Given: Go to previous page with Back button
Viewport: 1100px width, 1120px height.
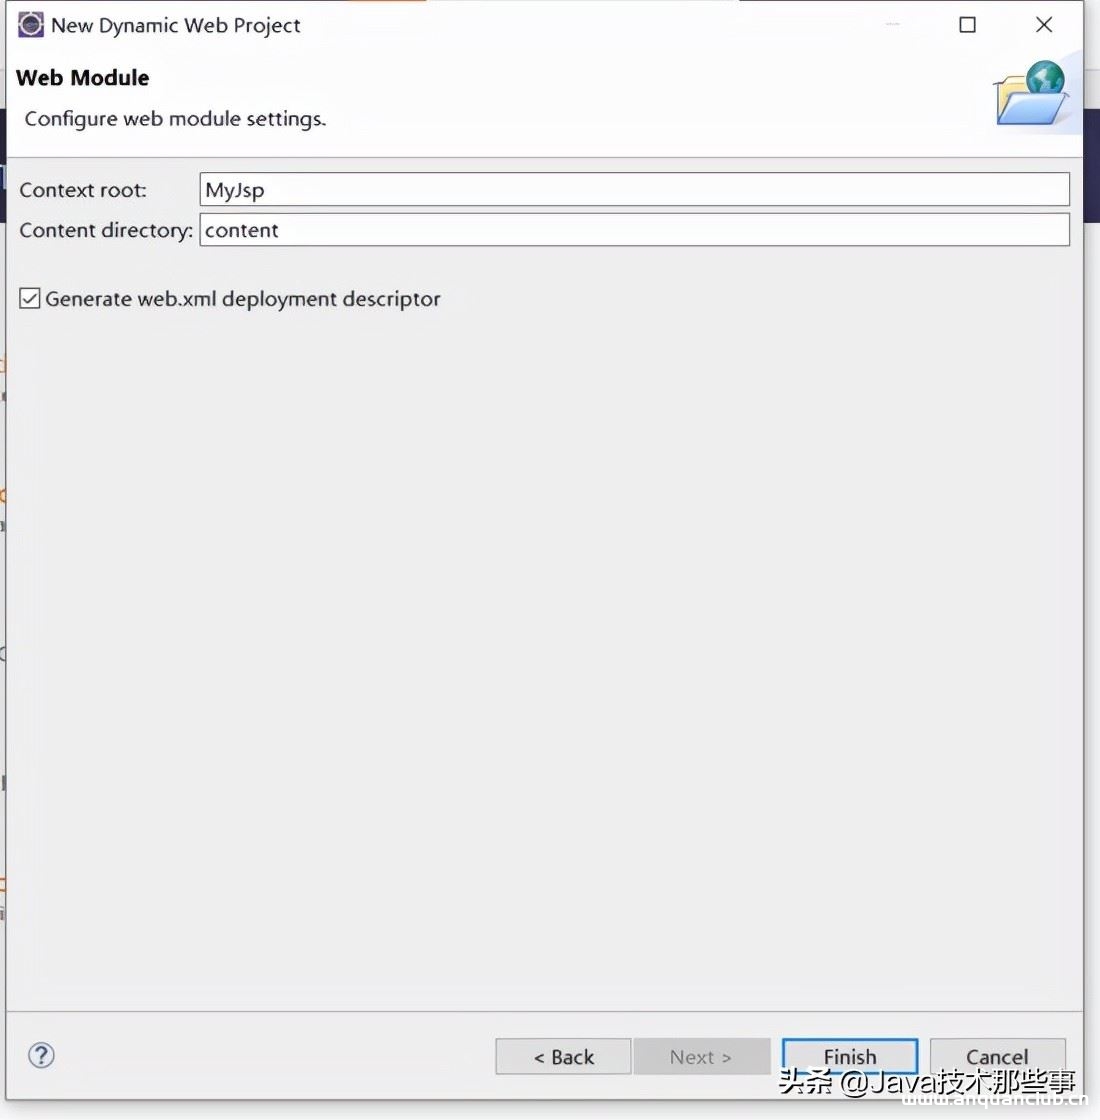Looking at the screenshot, I should [x=563, y=1056].
